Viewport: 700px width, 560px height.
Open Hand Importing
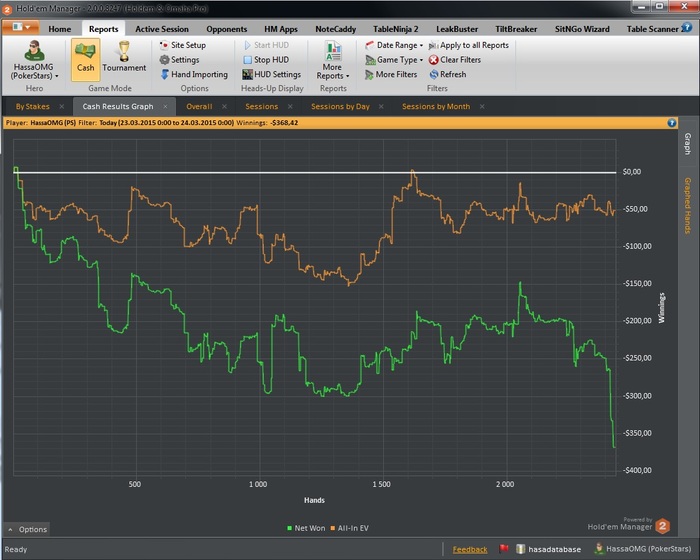[194, 75]
